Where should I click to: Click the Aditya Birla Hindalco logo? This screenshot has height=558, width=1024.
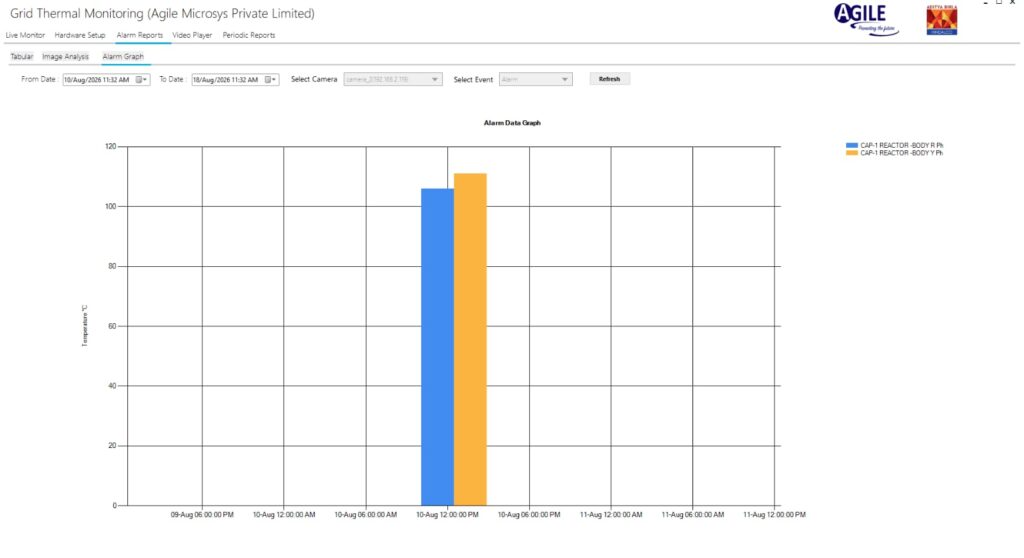pyautogui.click(x=942, y=20)
